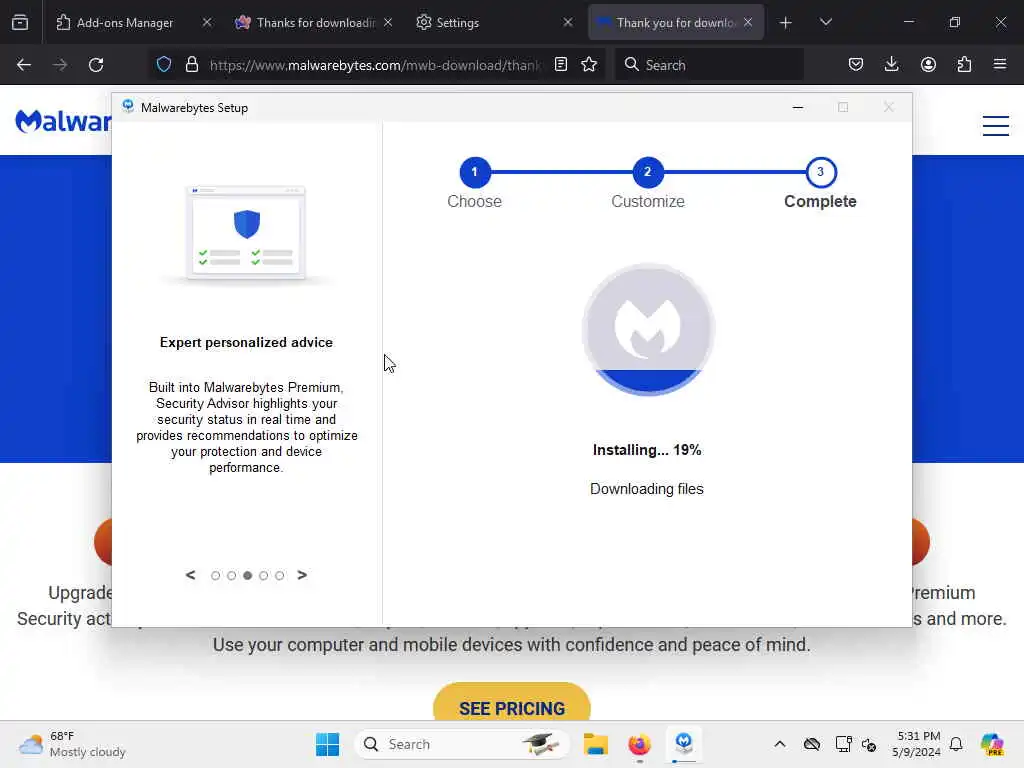Bookmark this page with the star icon
The width and height of the screenshot is (1024, 768).
589,65
